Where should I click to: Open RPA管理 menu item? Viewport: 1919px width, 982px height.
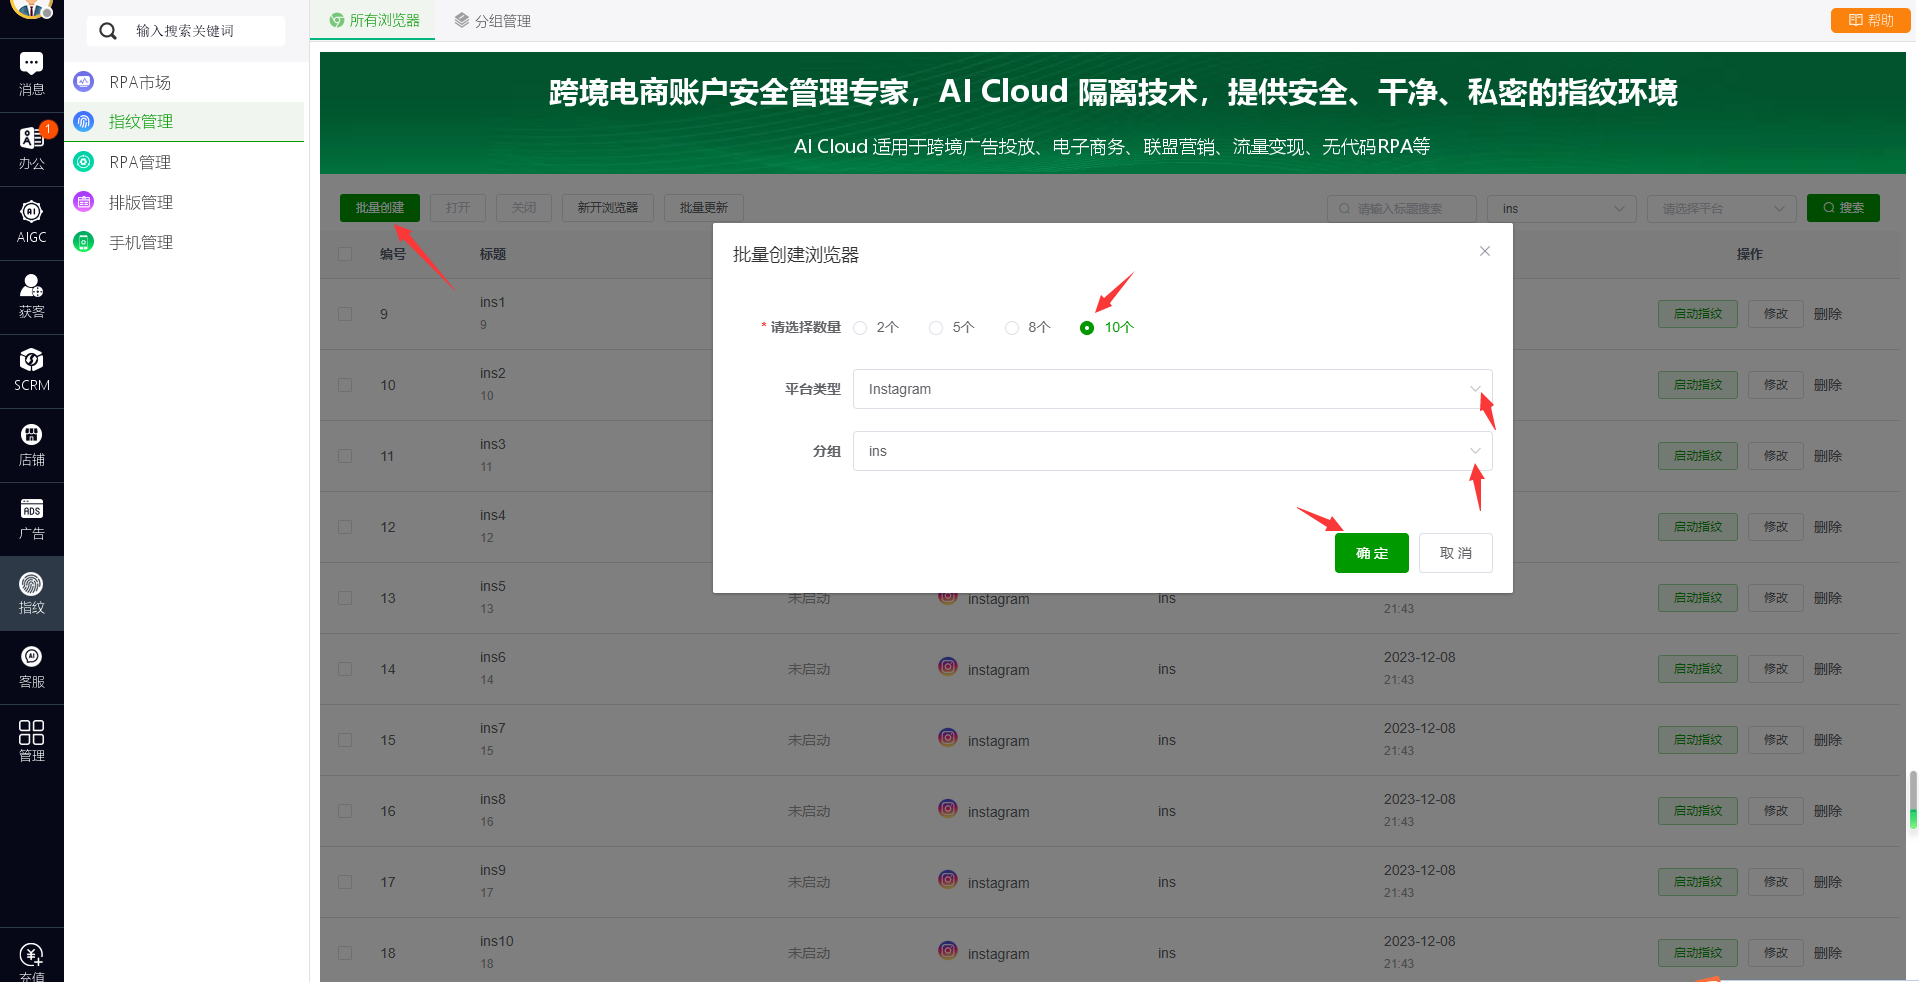coord(184,162)
